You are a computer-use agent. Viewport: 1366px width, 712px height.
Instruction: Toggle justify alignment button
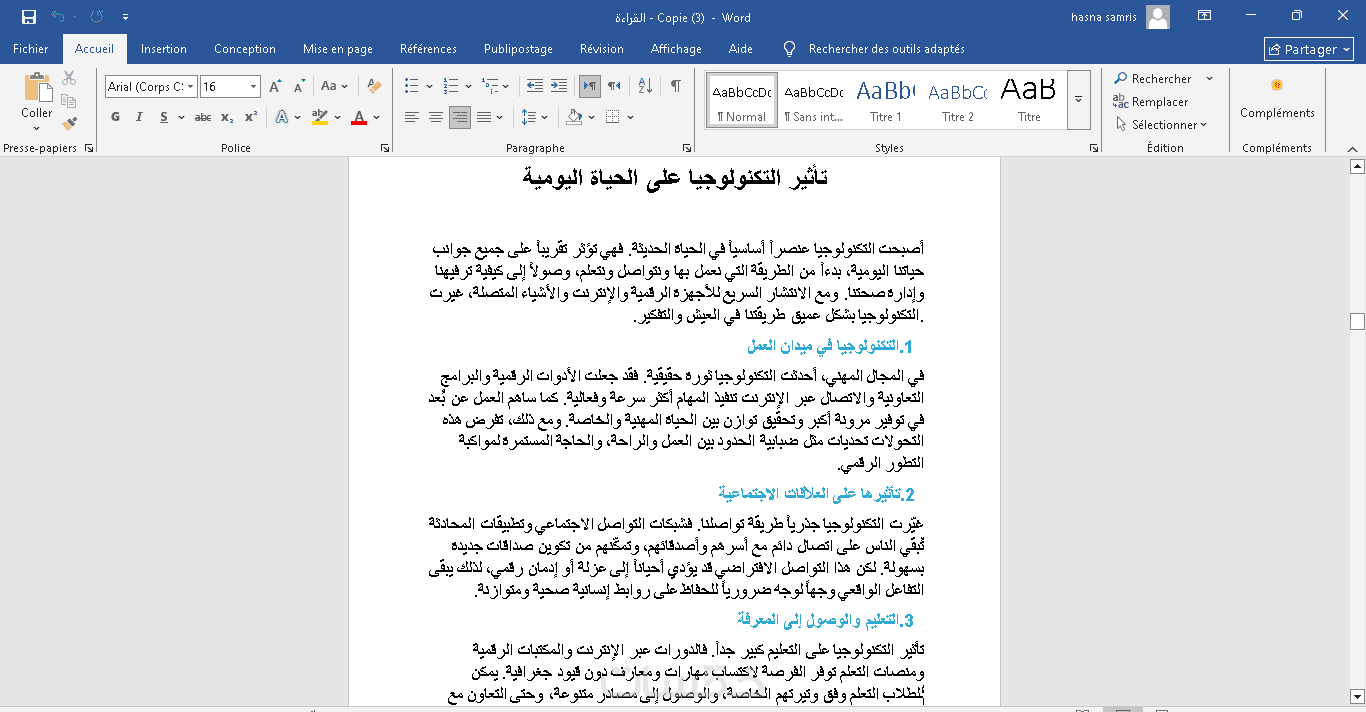[x=484, y=117]
